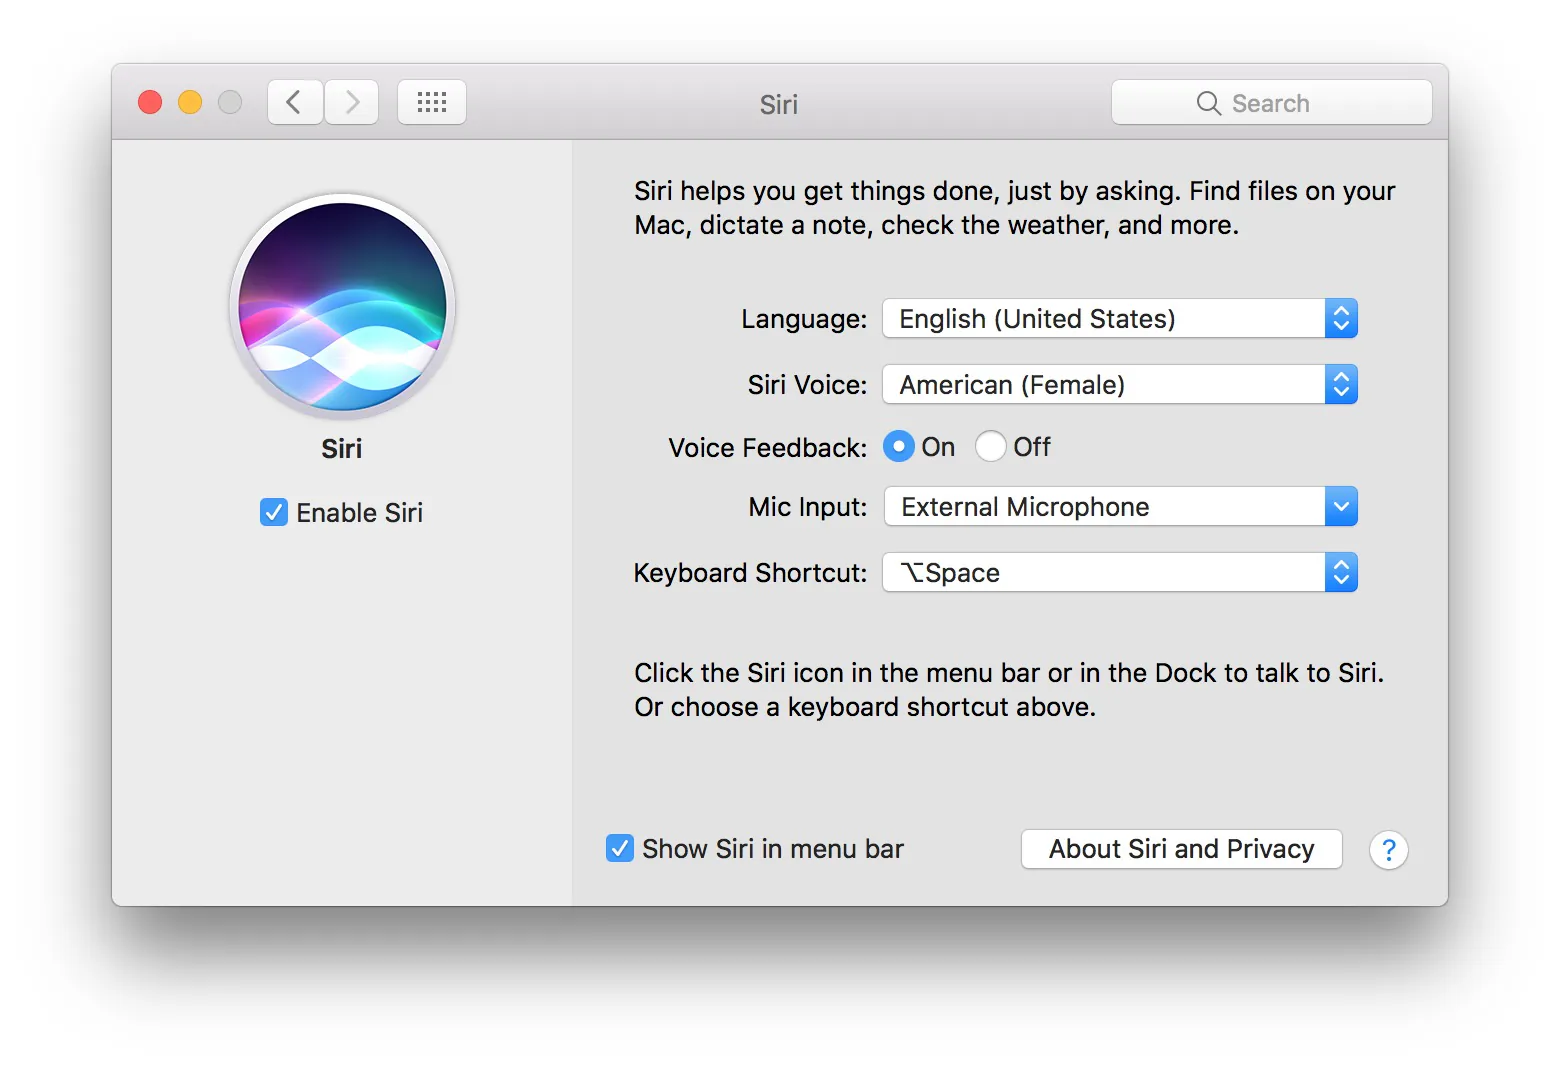Click the 'Keyboard Shortcut:' label
The height and width of the screenshot is (1066, 1560).
coord(750,573)
